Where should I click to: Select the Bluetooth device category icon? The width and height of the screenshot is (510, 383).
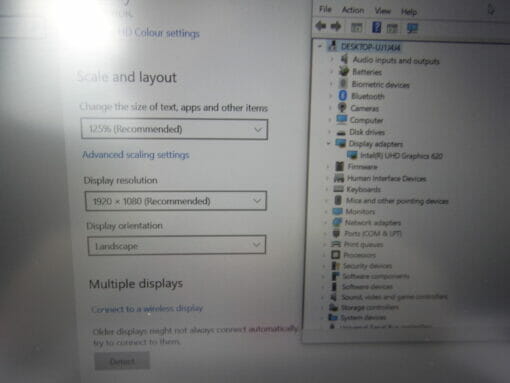343,96
